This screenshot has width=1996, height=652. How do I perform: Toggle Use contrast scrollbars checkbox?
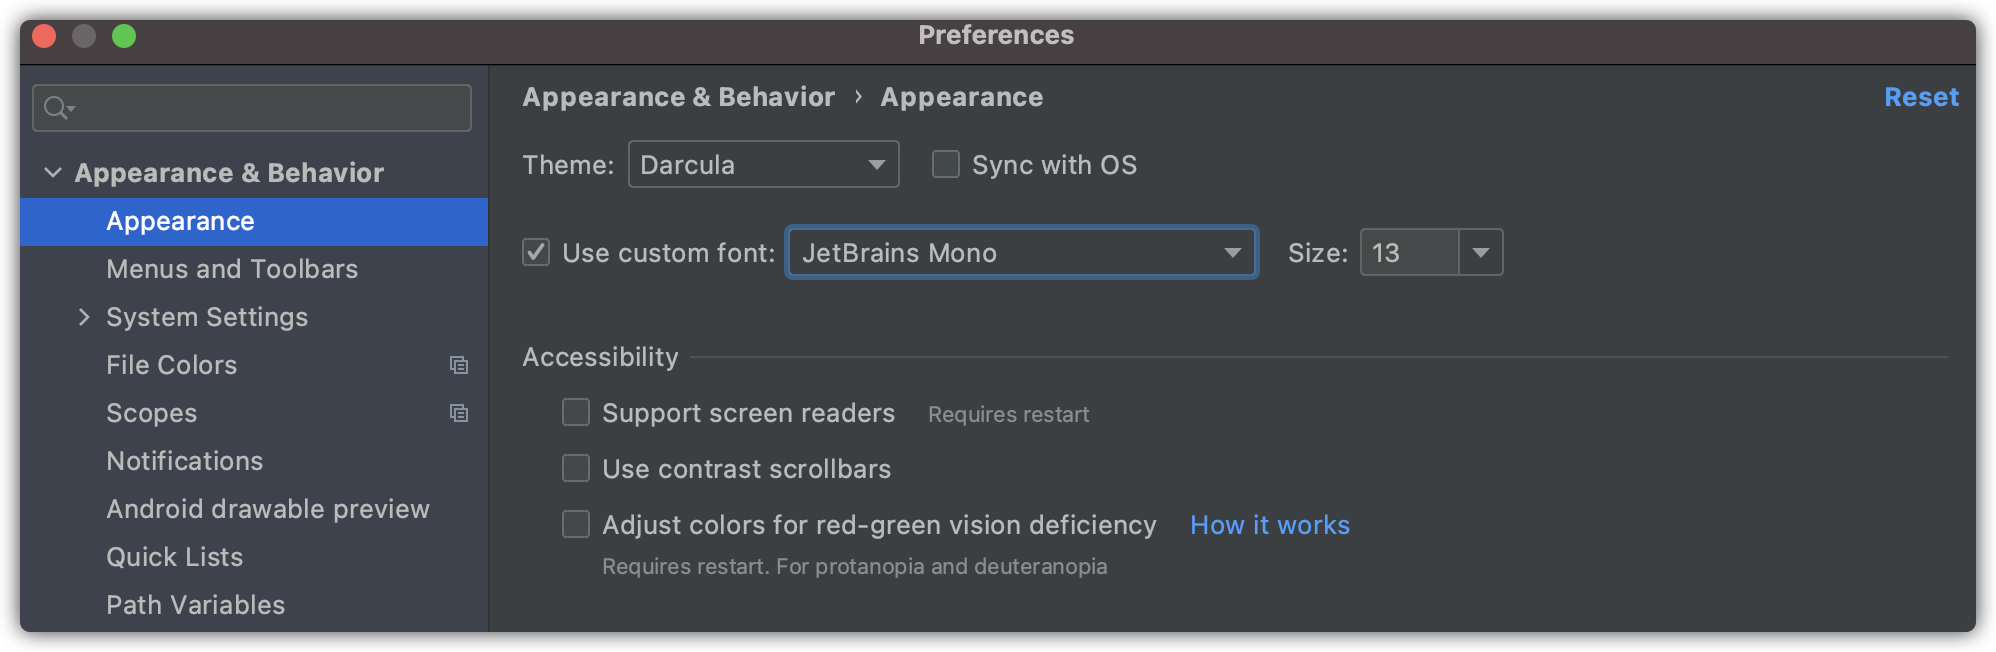tap(576, 468)
